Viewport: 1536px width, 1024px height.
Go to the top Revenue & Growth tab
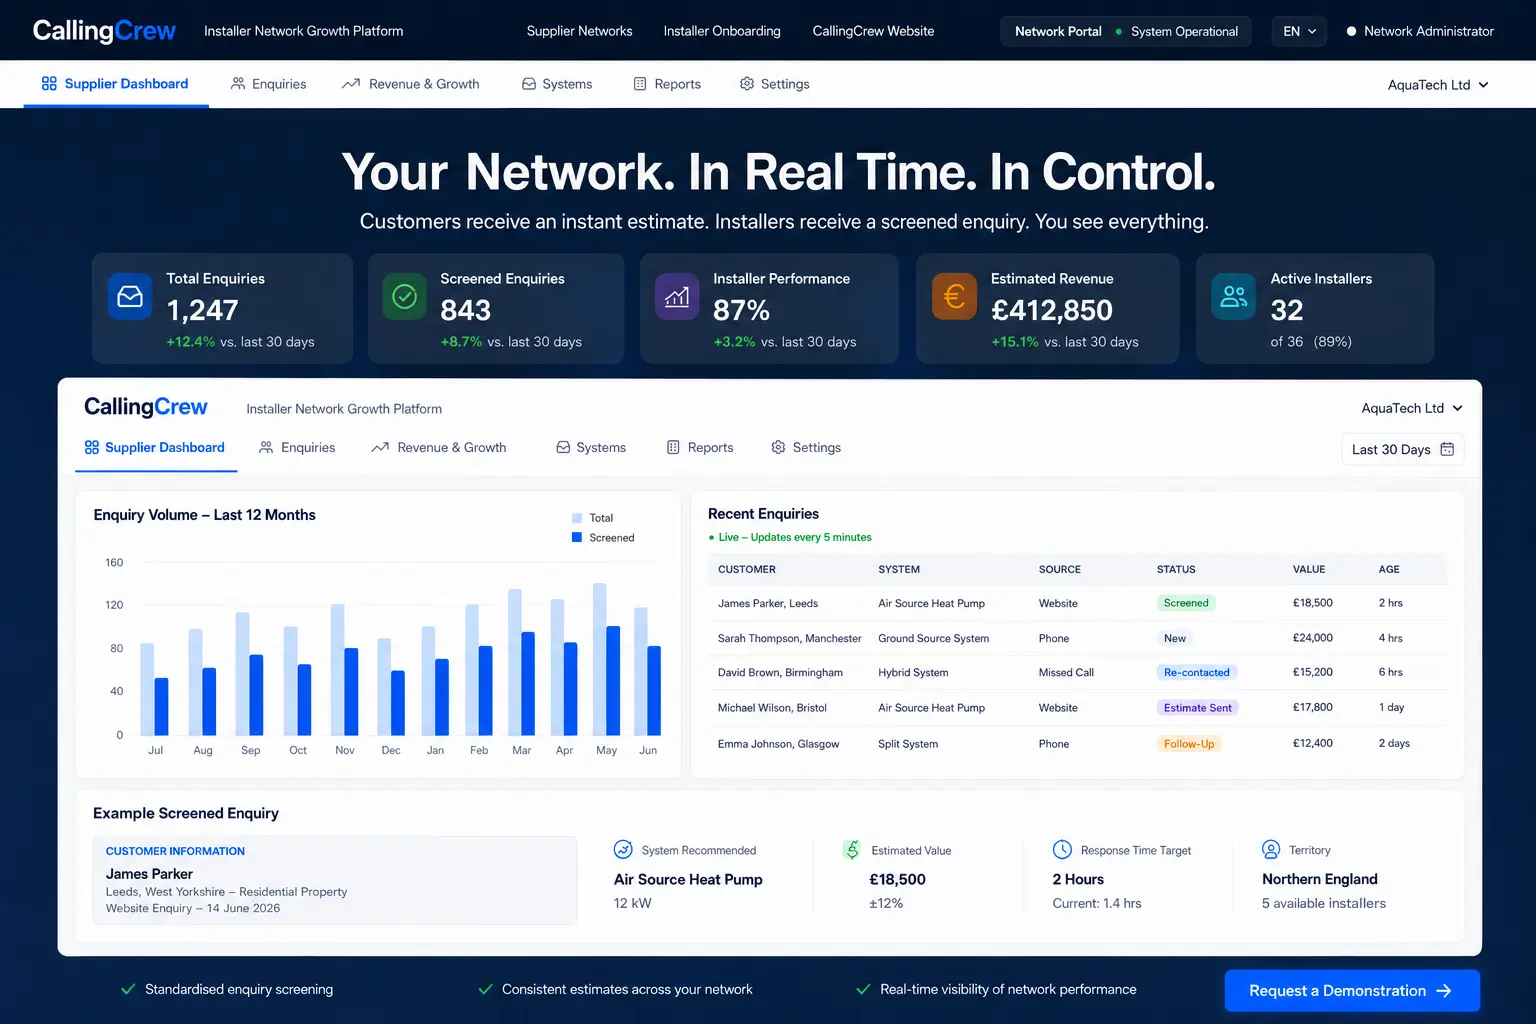click(411, 84)
